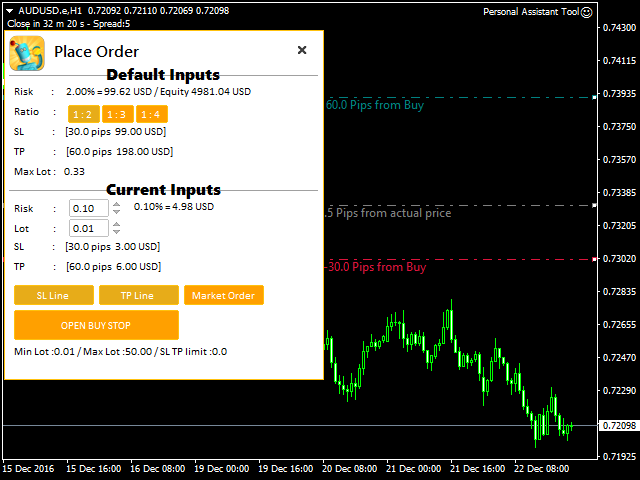Image resolution: width=640 pixels, height=480 pixels.
Task: Close the Place Order panel
Action: coord(302,50)
